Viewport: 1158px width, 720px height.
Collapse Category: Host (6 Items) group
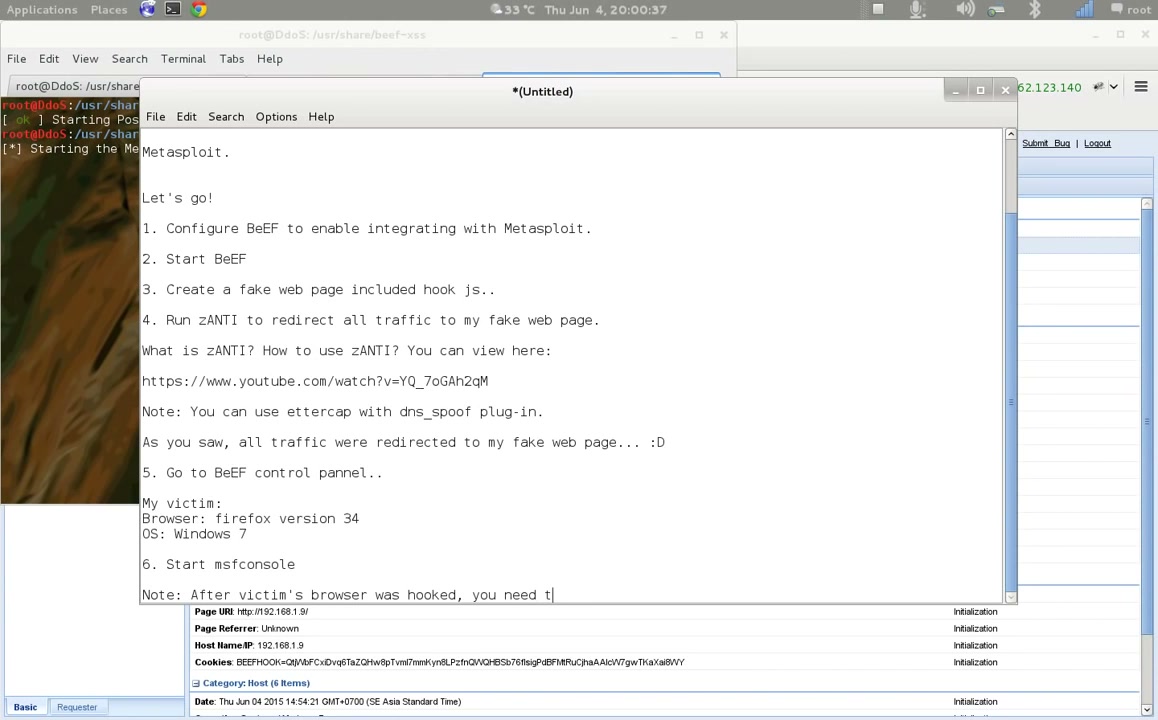coord(196,684)
